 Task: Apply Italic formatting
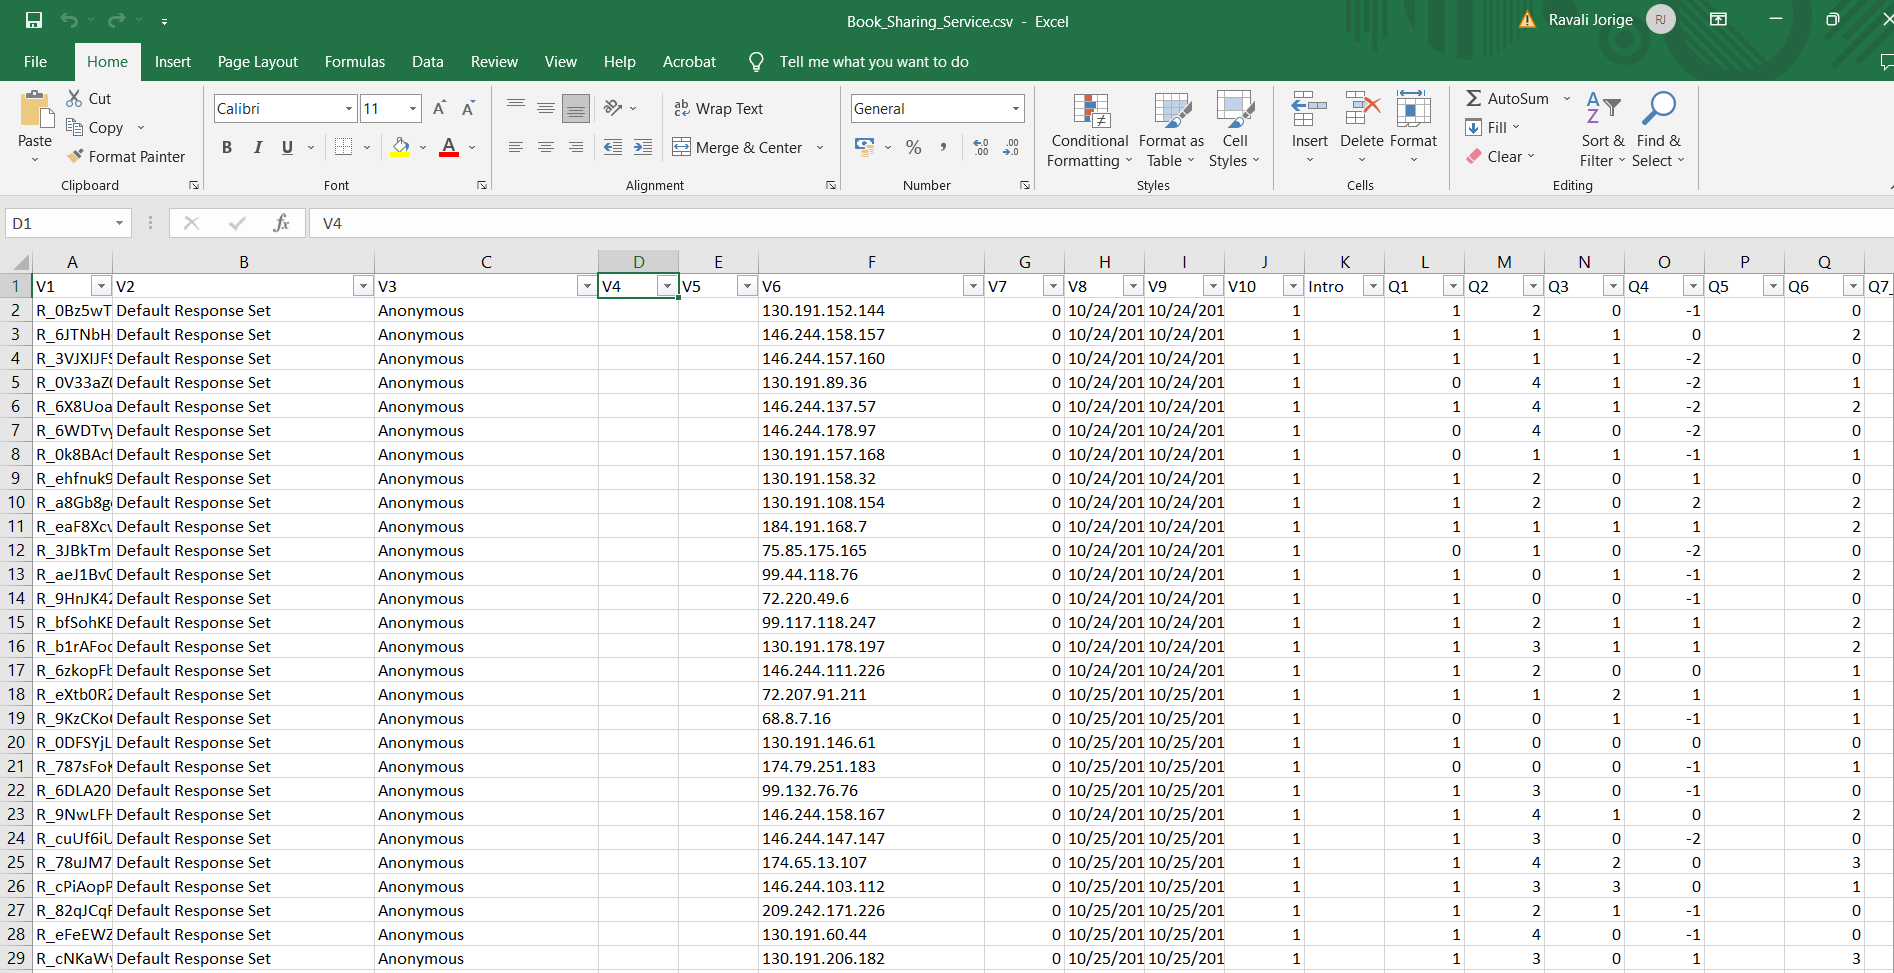click(x=257, y=147)
